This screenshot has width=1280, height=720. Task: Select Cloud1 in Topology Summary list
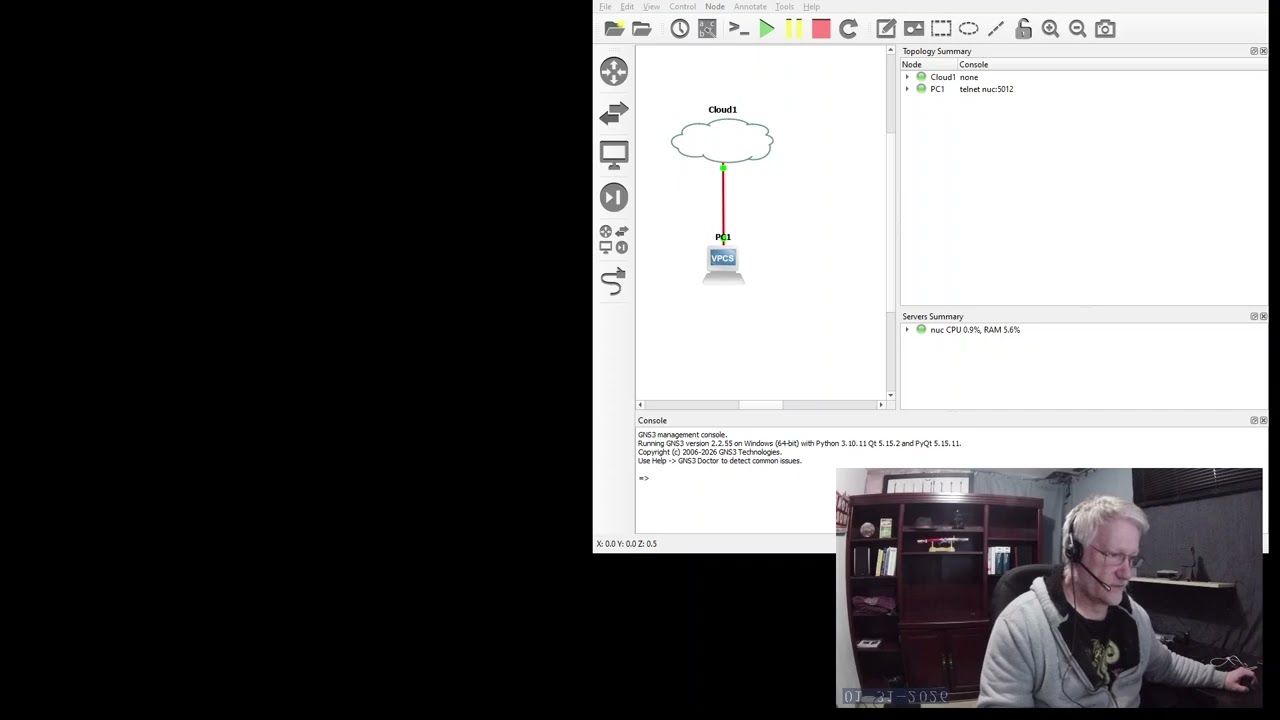(x=942, y=77)
